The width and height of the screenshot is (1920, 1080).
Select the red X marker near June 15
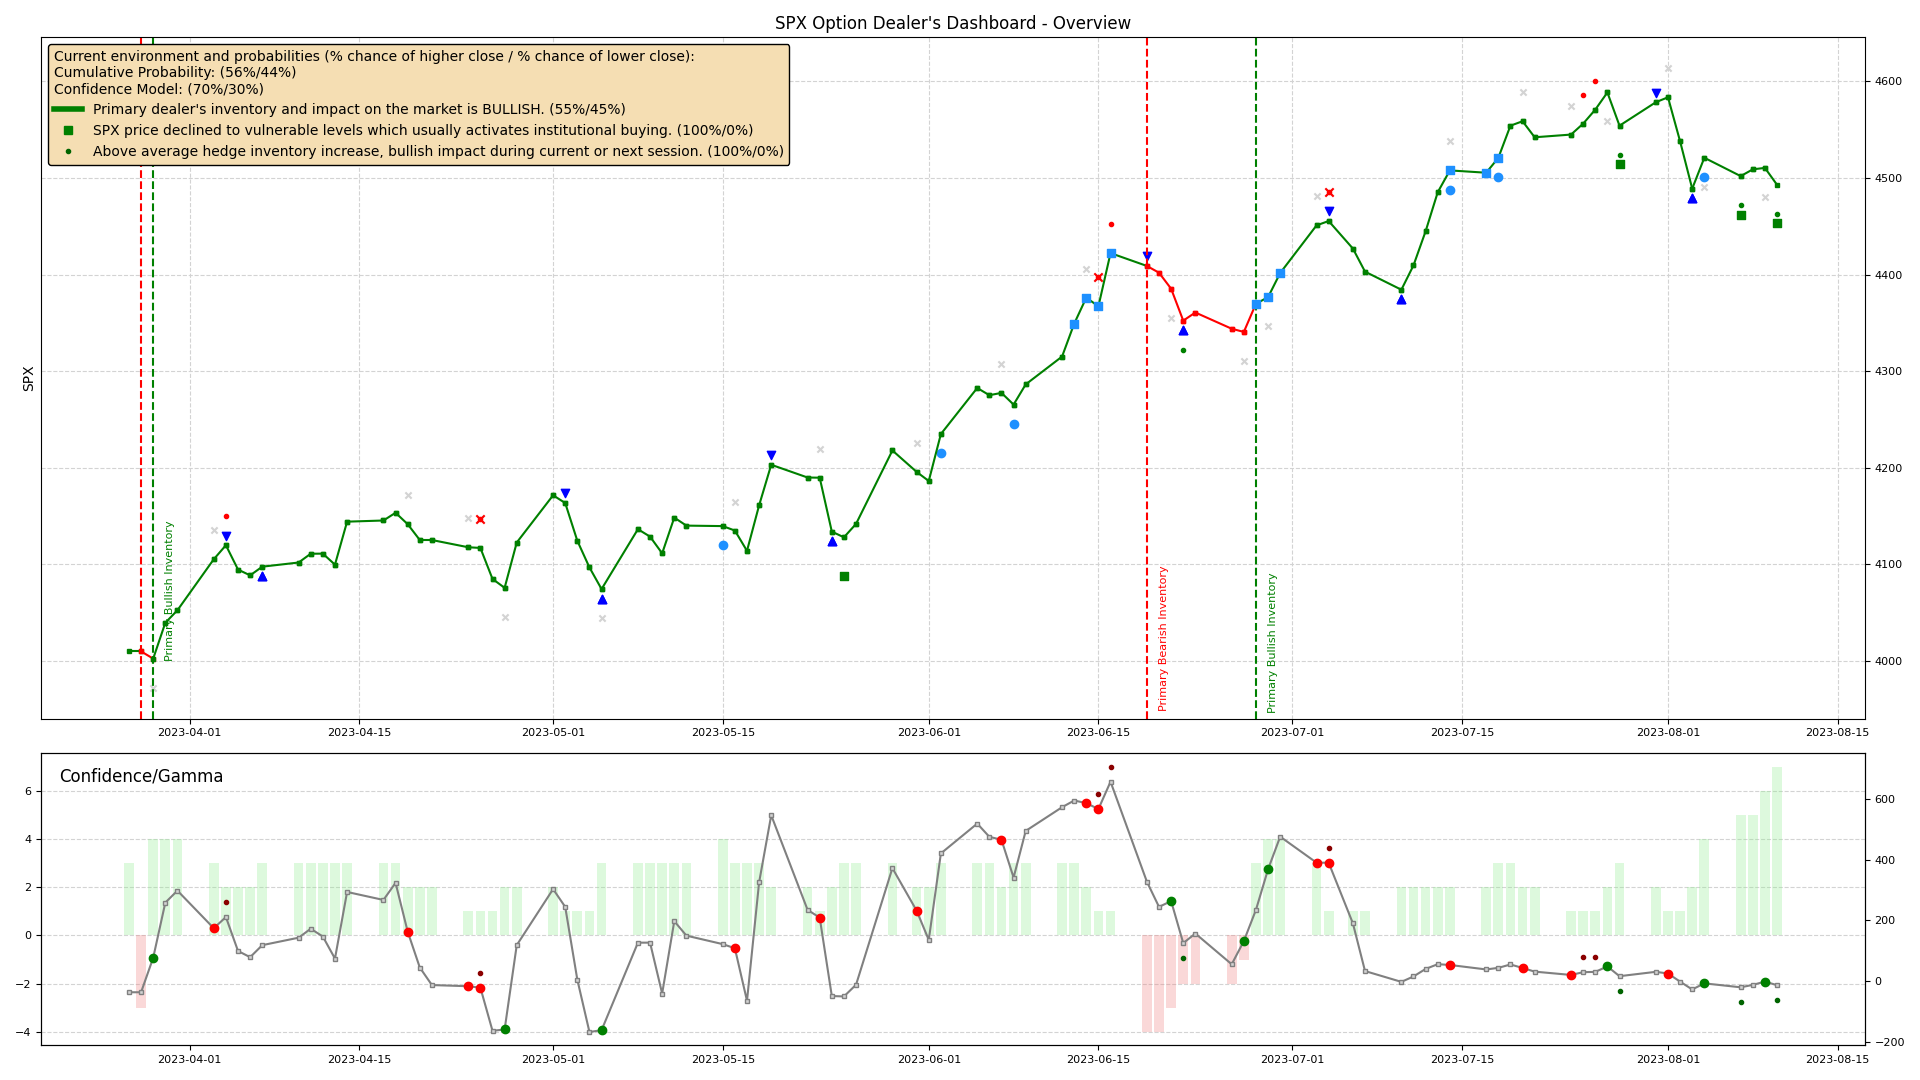pyautogui.click(x=1098, y=277)
